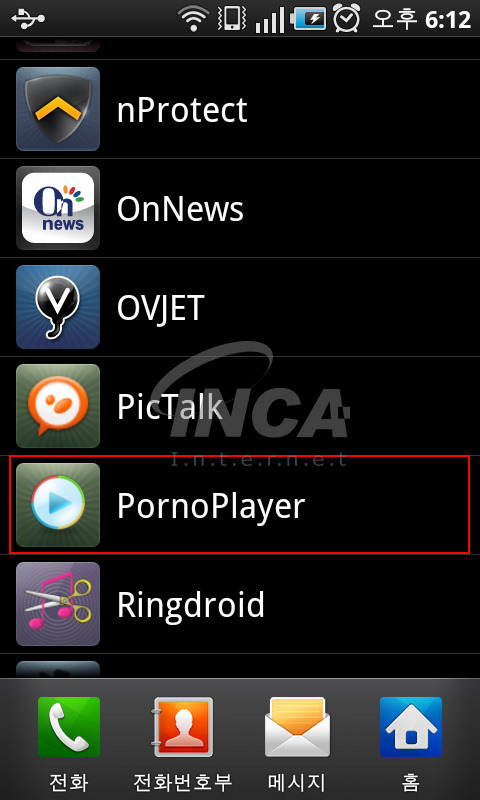This screenshot has width=480, height=800.
Task: Open the nProtect shield icon
Action: click(x=58, y=109)
